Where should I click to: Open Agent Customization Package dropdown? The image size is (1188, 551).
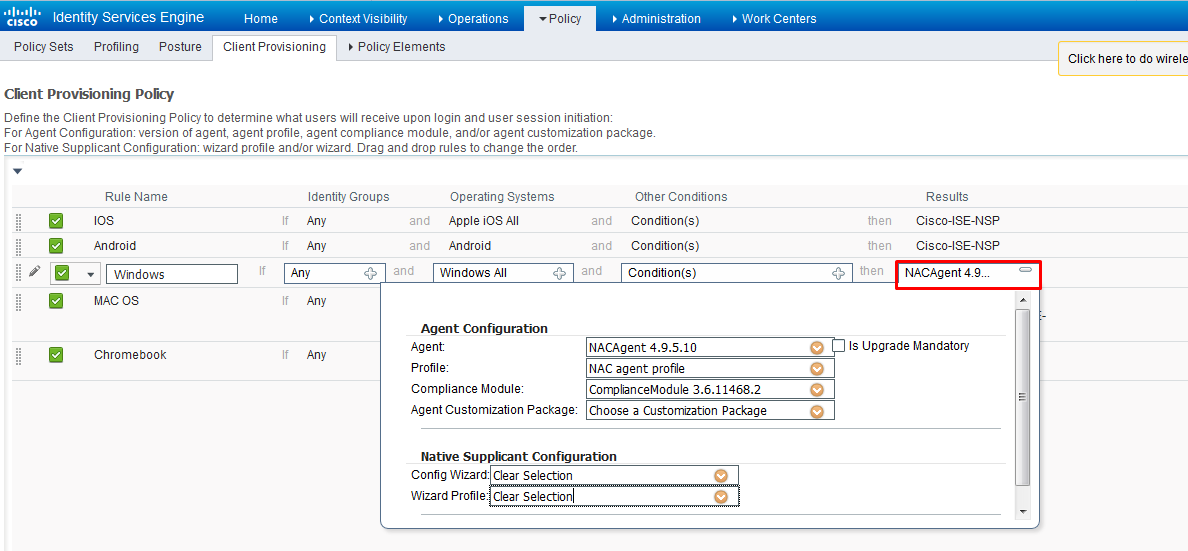(x=817, y=412)
